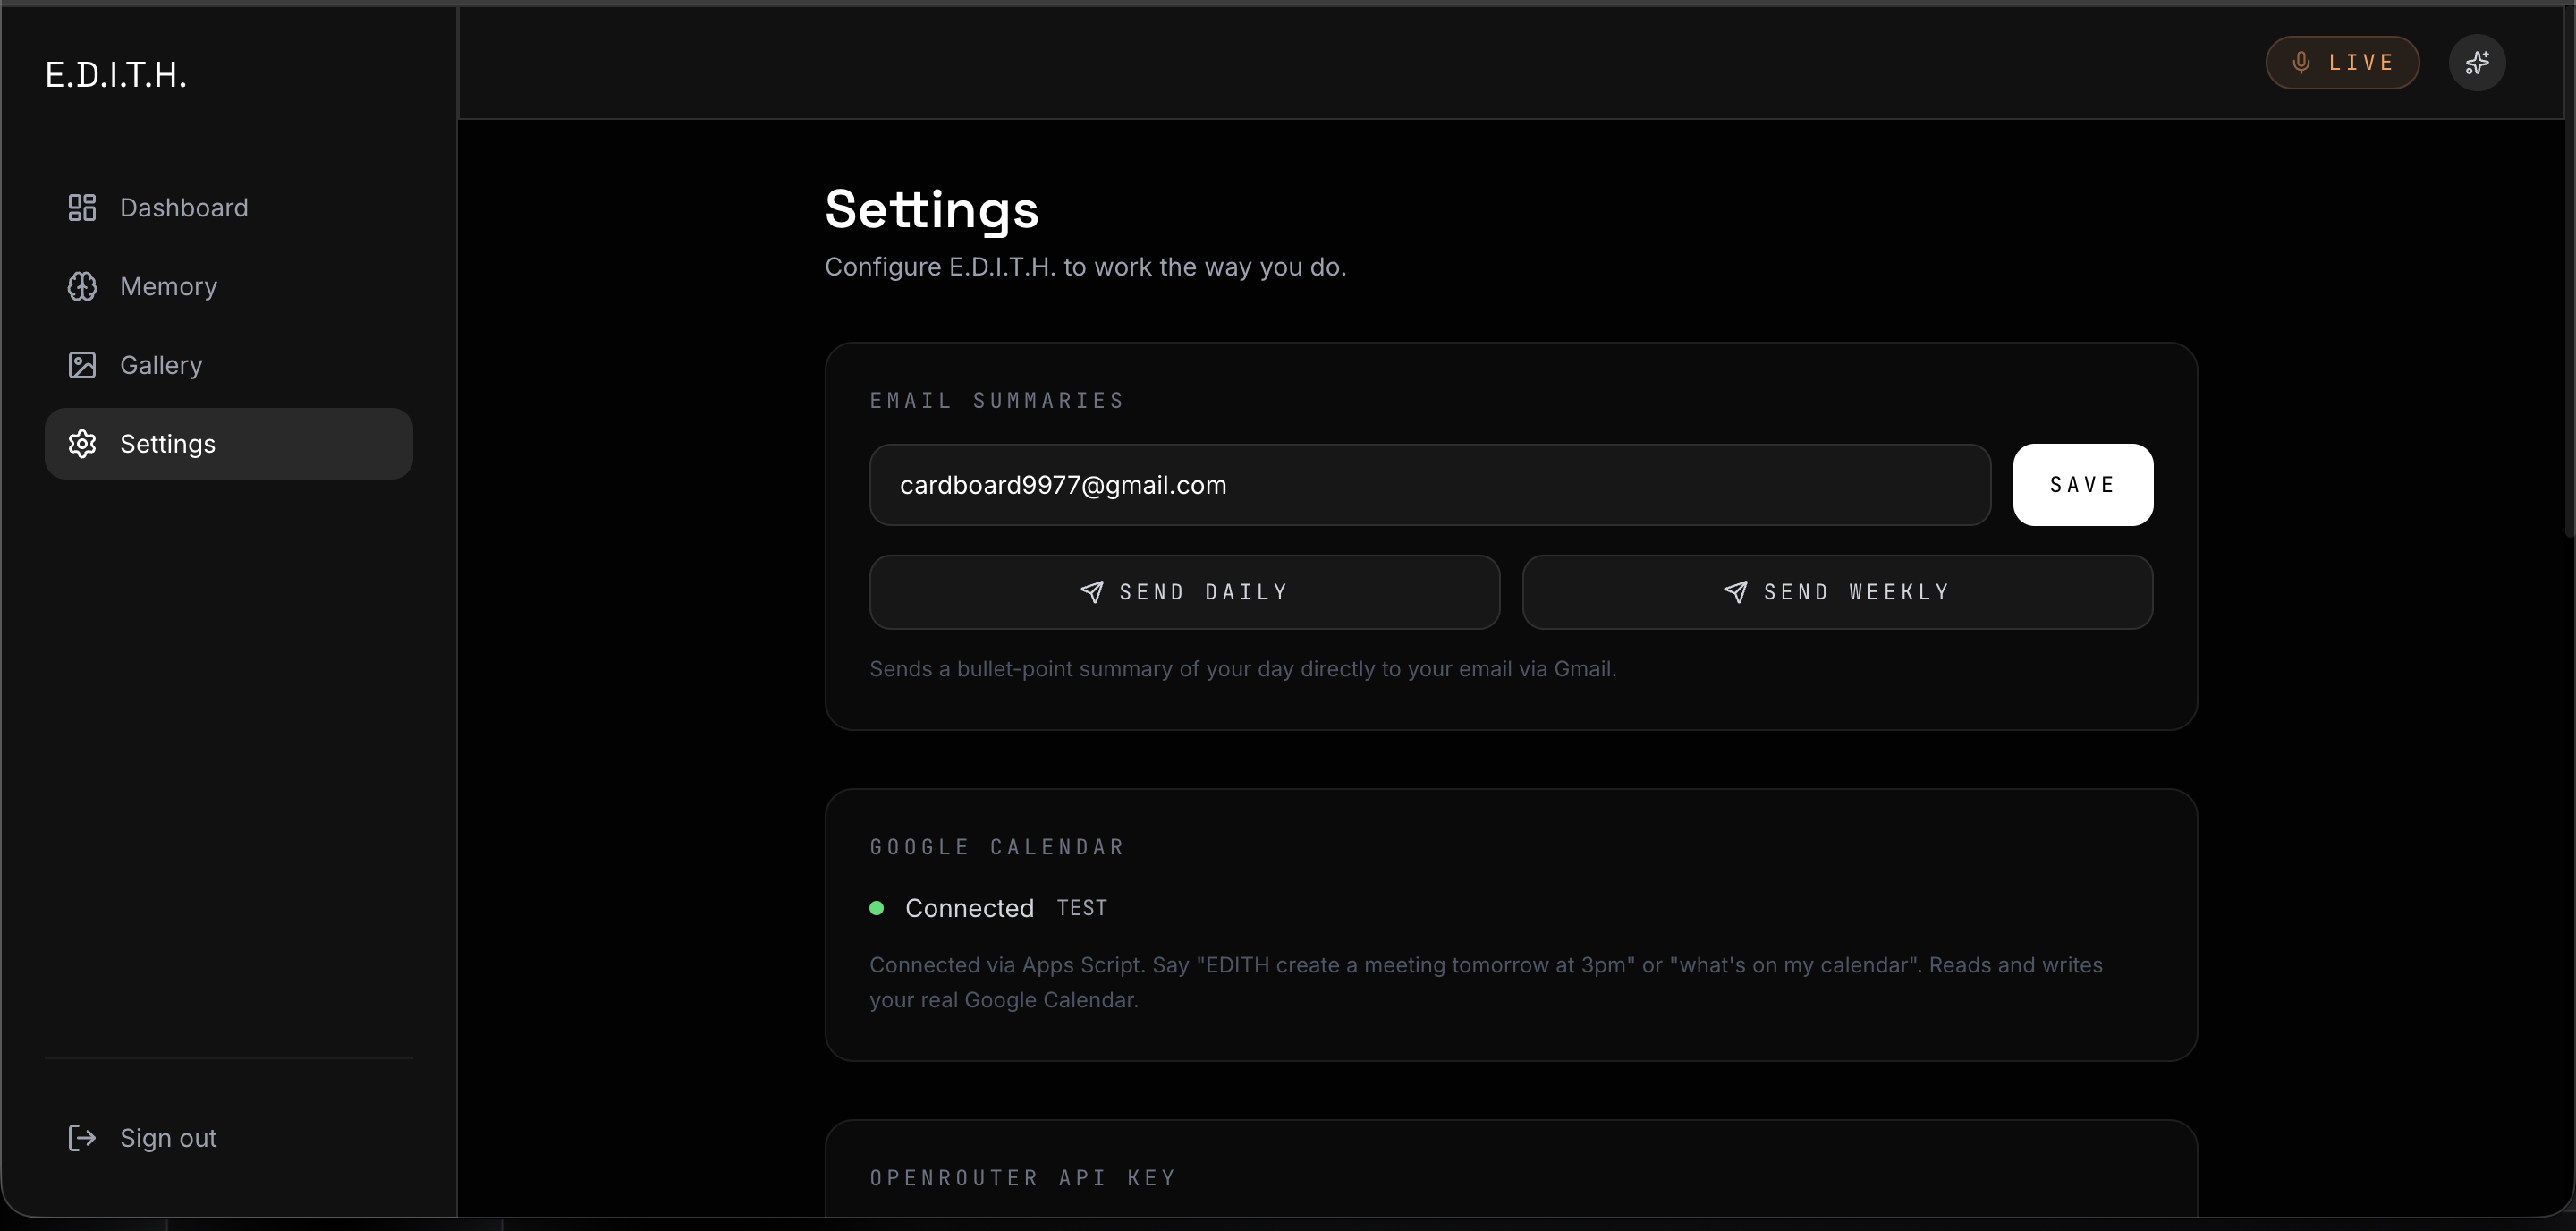Click the OPENROUTER API KEY label
Image resolution: width=2576 pixels, height=1231 pixels.
point(1022,1178)
